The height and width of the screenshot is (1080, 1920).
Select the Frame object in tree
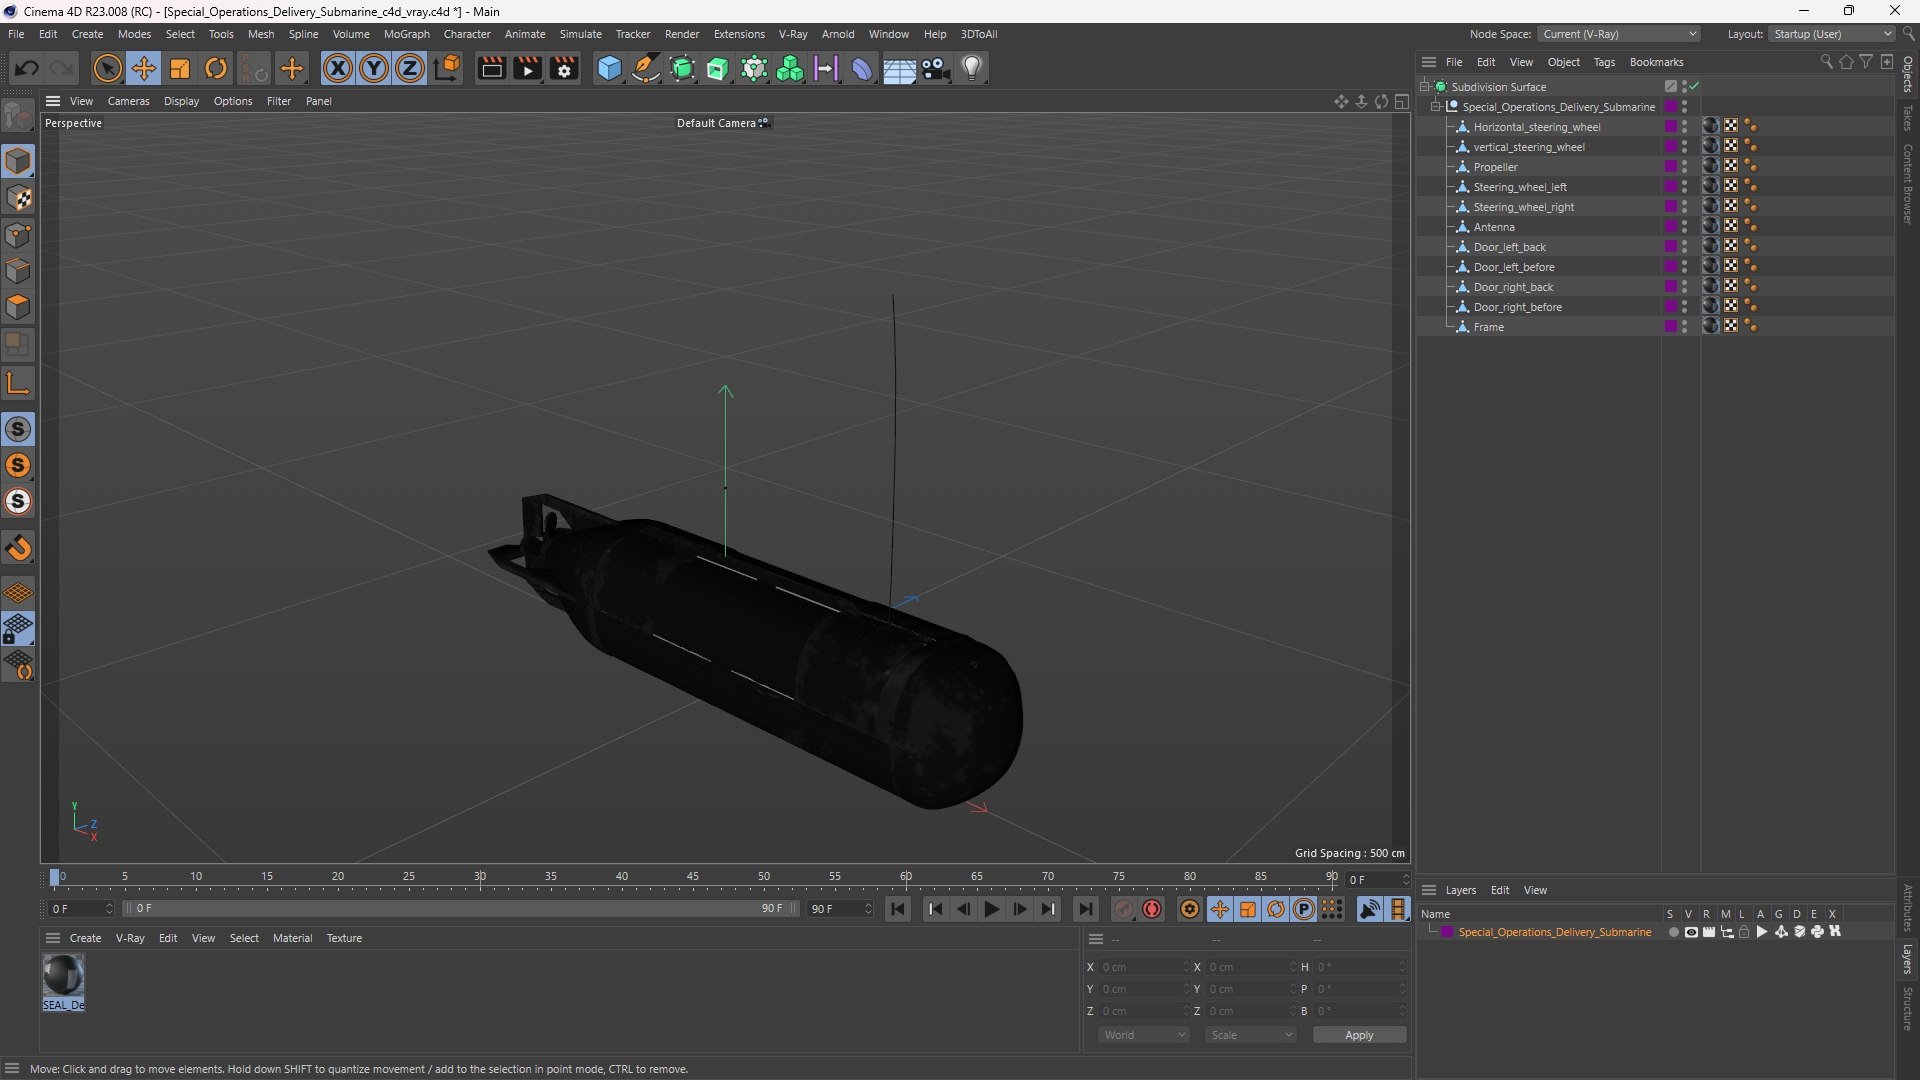[1488, 327]
